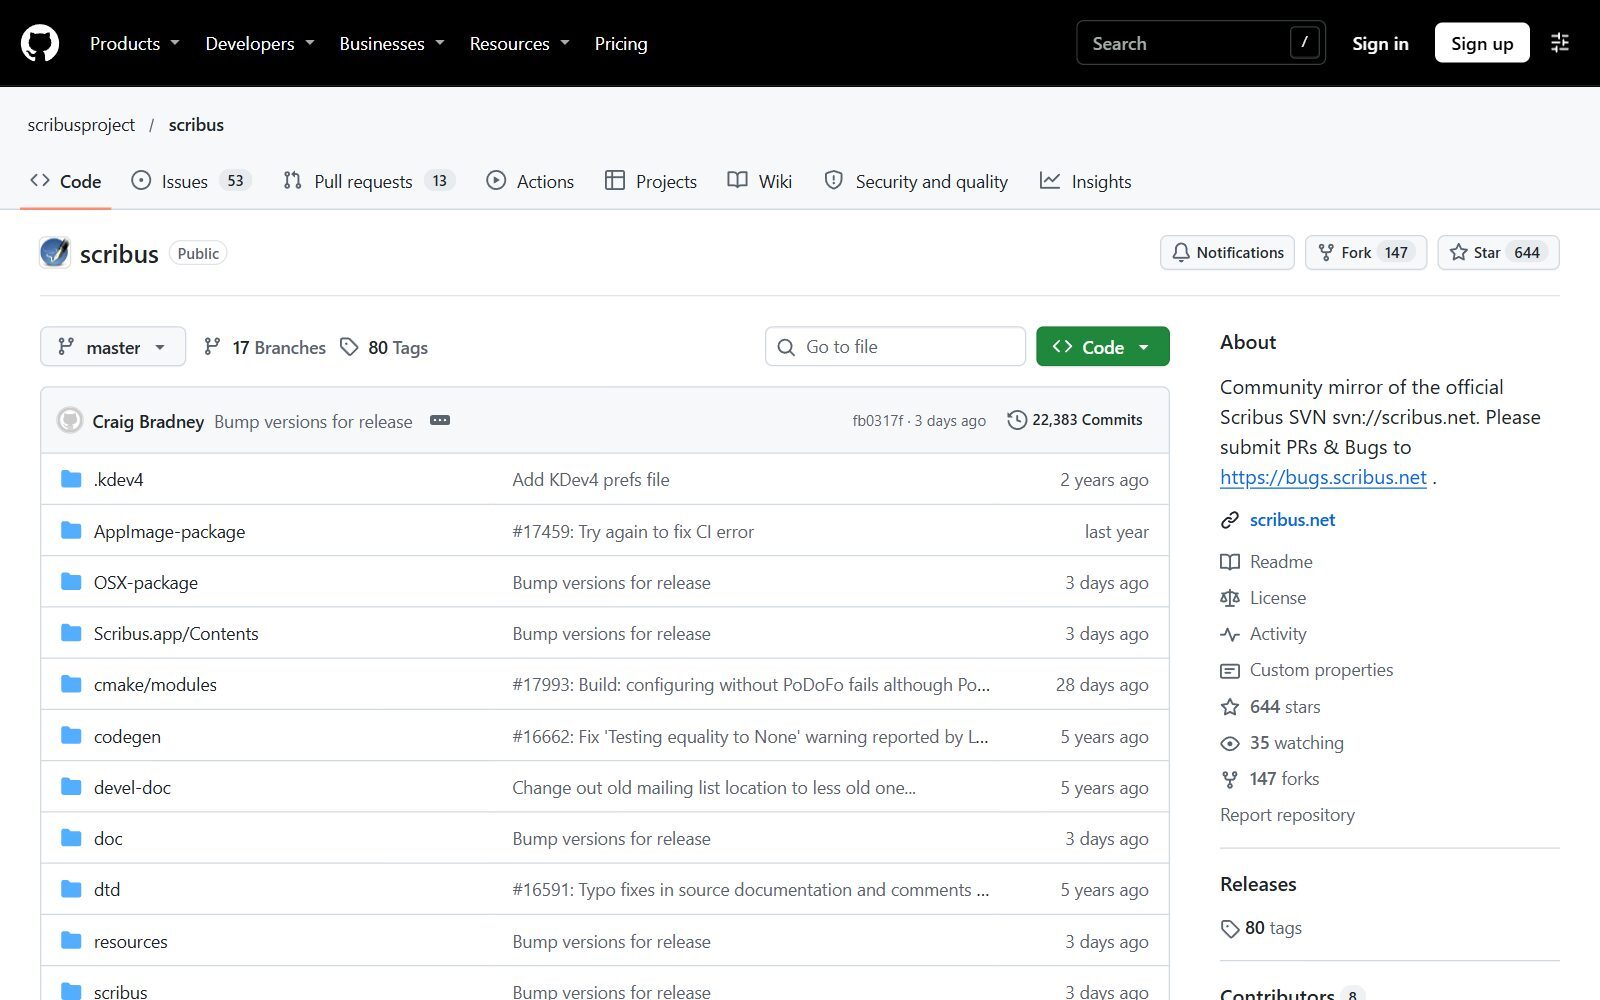
Task: Focus the top Search field
Action: point(1201,43)
